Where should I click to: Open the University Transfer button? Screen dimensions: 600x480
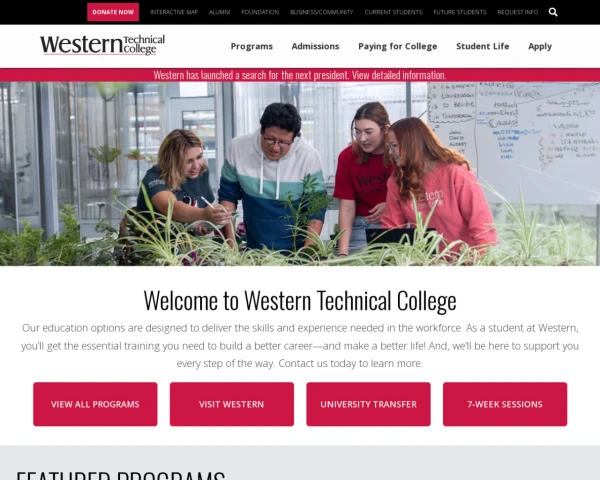point(368,404)
